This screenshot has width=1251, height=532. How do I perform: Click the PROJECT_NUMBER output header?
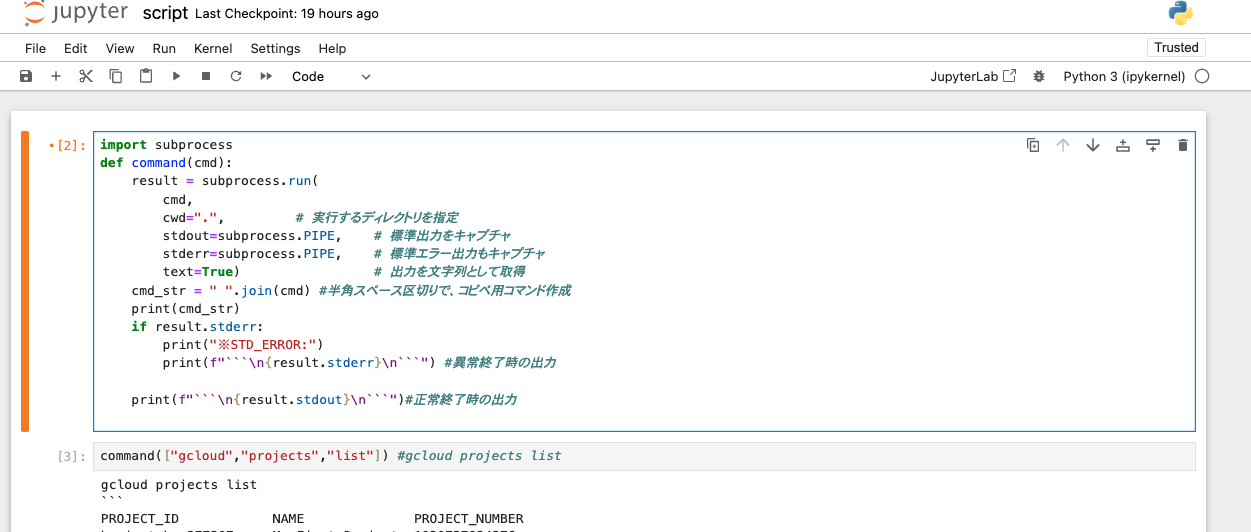click(x=469, y=518)
